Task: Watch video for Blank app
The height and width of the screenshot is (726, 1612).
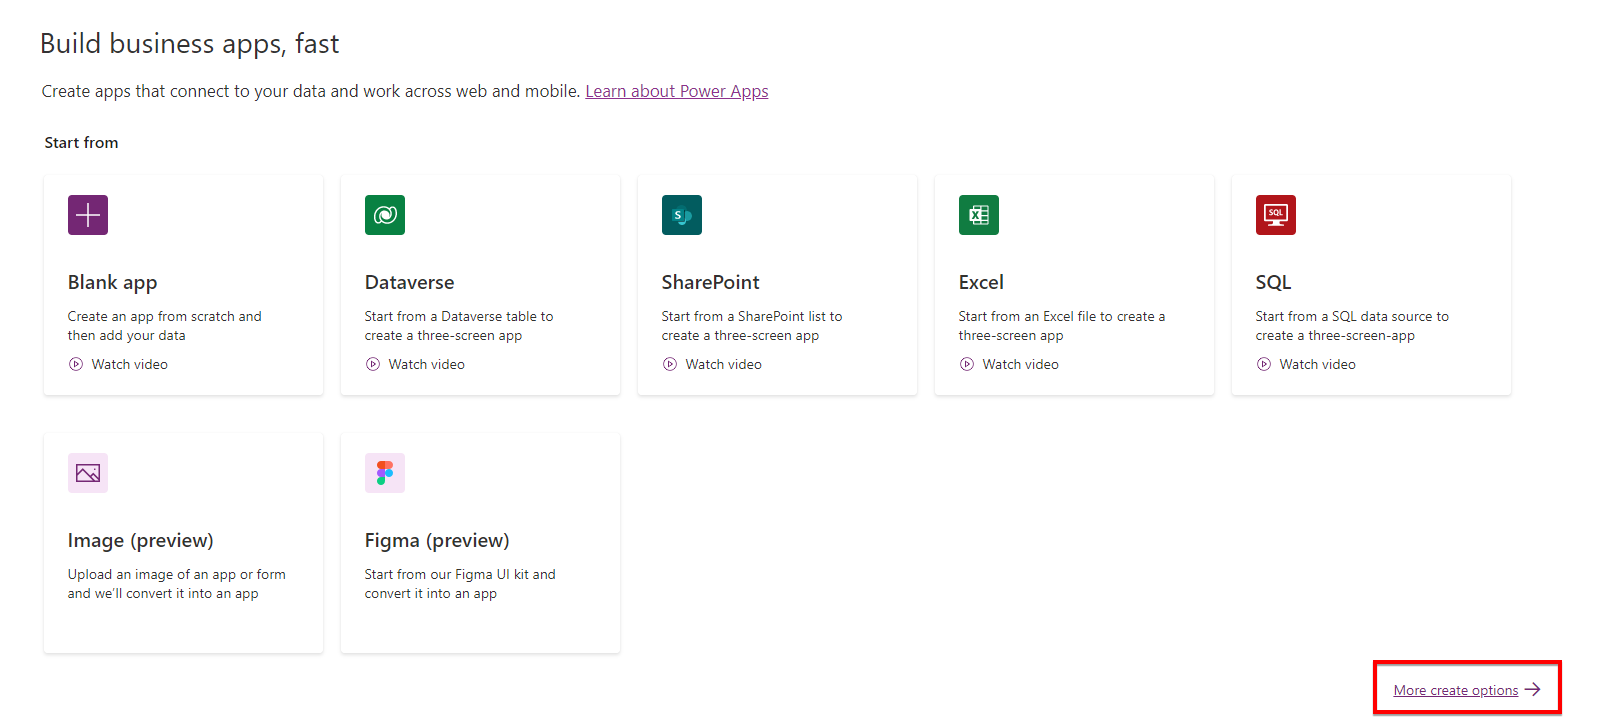Action: 130,364
